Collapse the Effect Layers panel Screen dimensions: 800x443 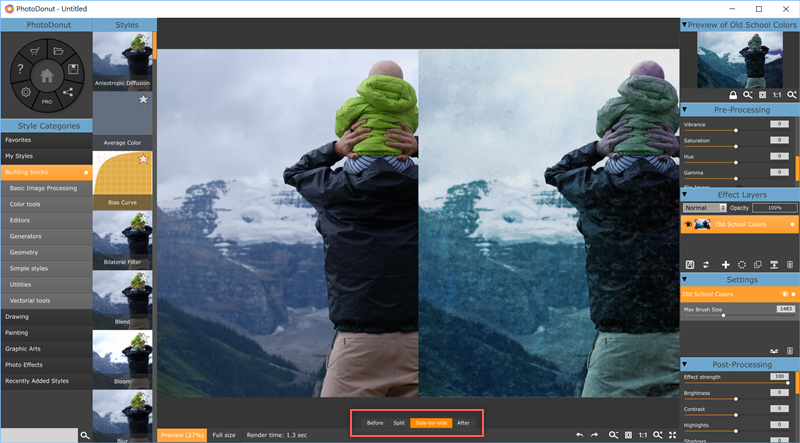pos(684,194)
